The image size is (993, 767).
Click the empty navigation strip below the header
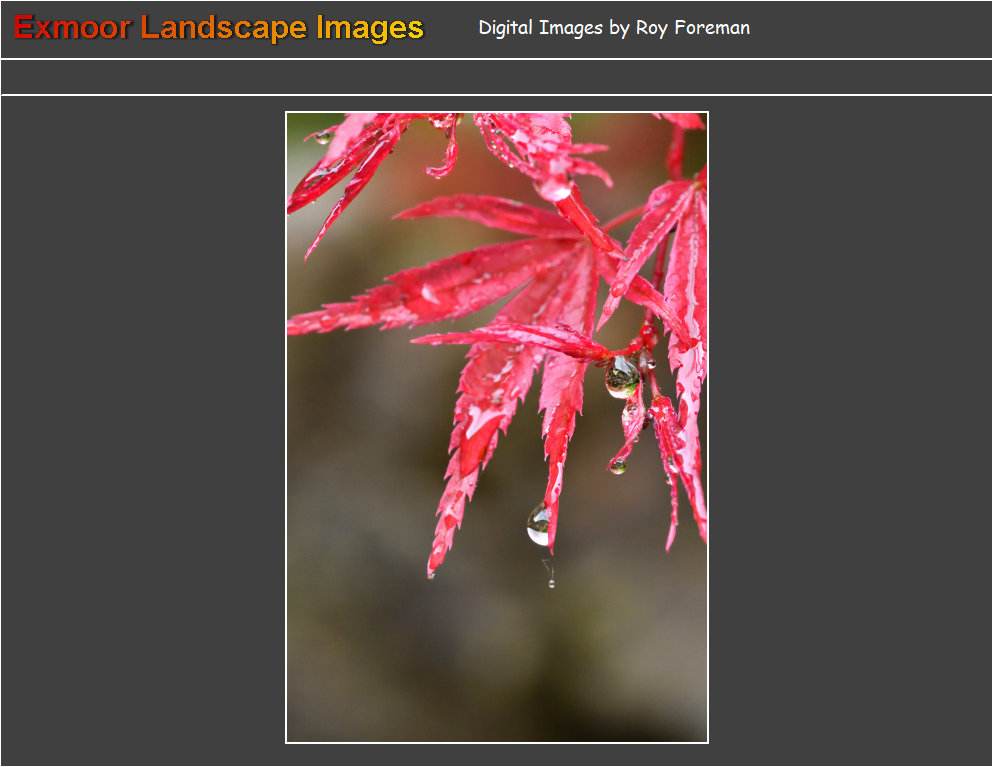(496, 77)
